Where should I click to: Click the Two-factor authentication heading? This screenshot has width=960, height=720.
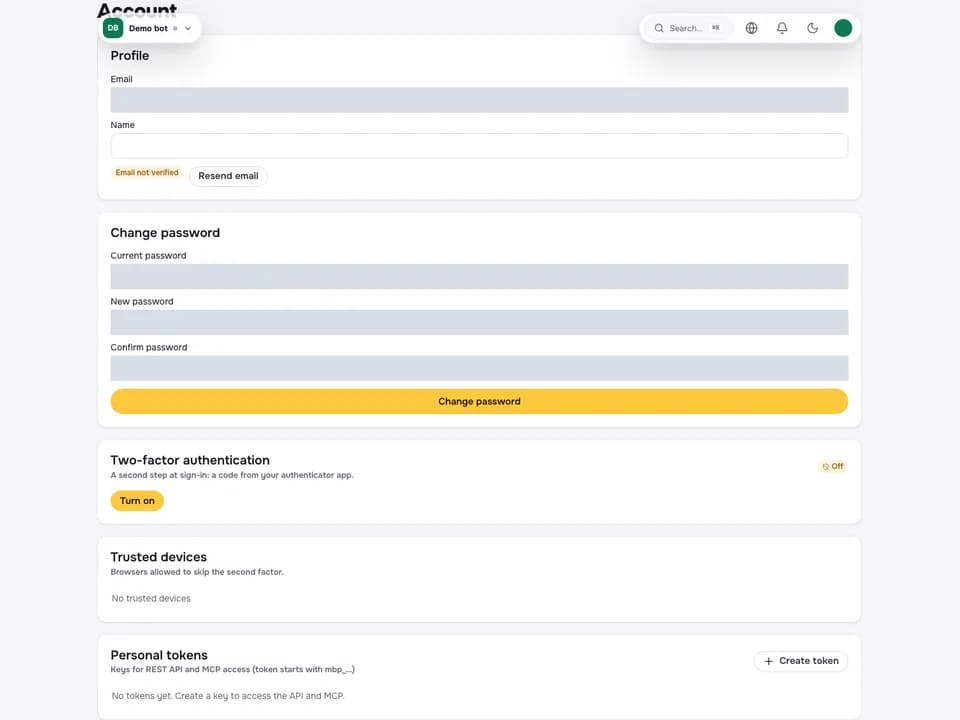190,460
